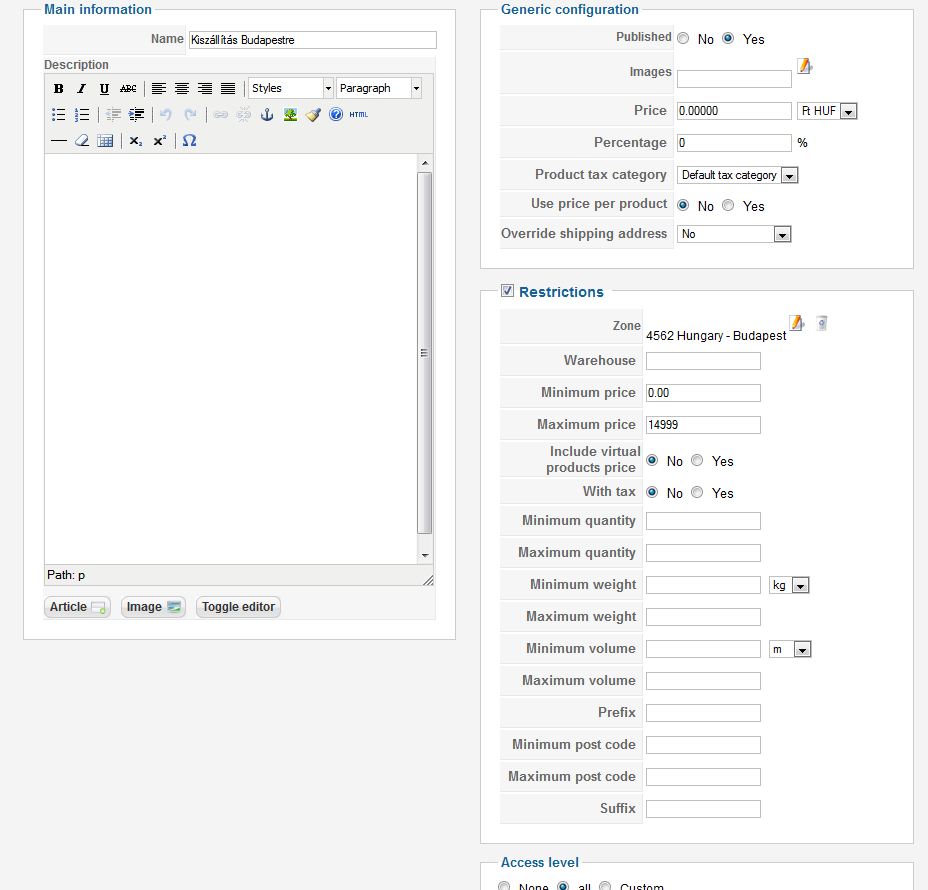Center-align the description text
This screenshot has width=928, height=890.
[x=182, y=89]
